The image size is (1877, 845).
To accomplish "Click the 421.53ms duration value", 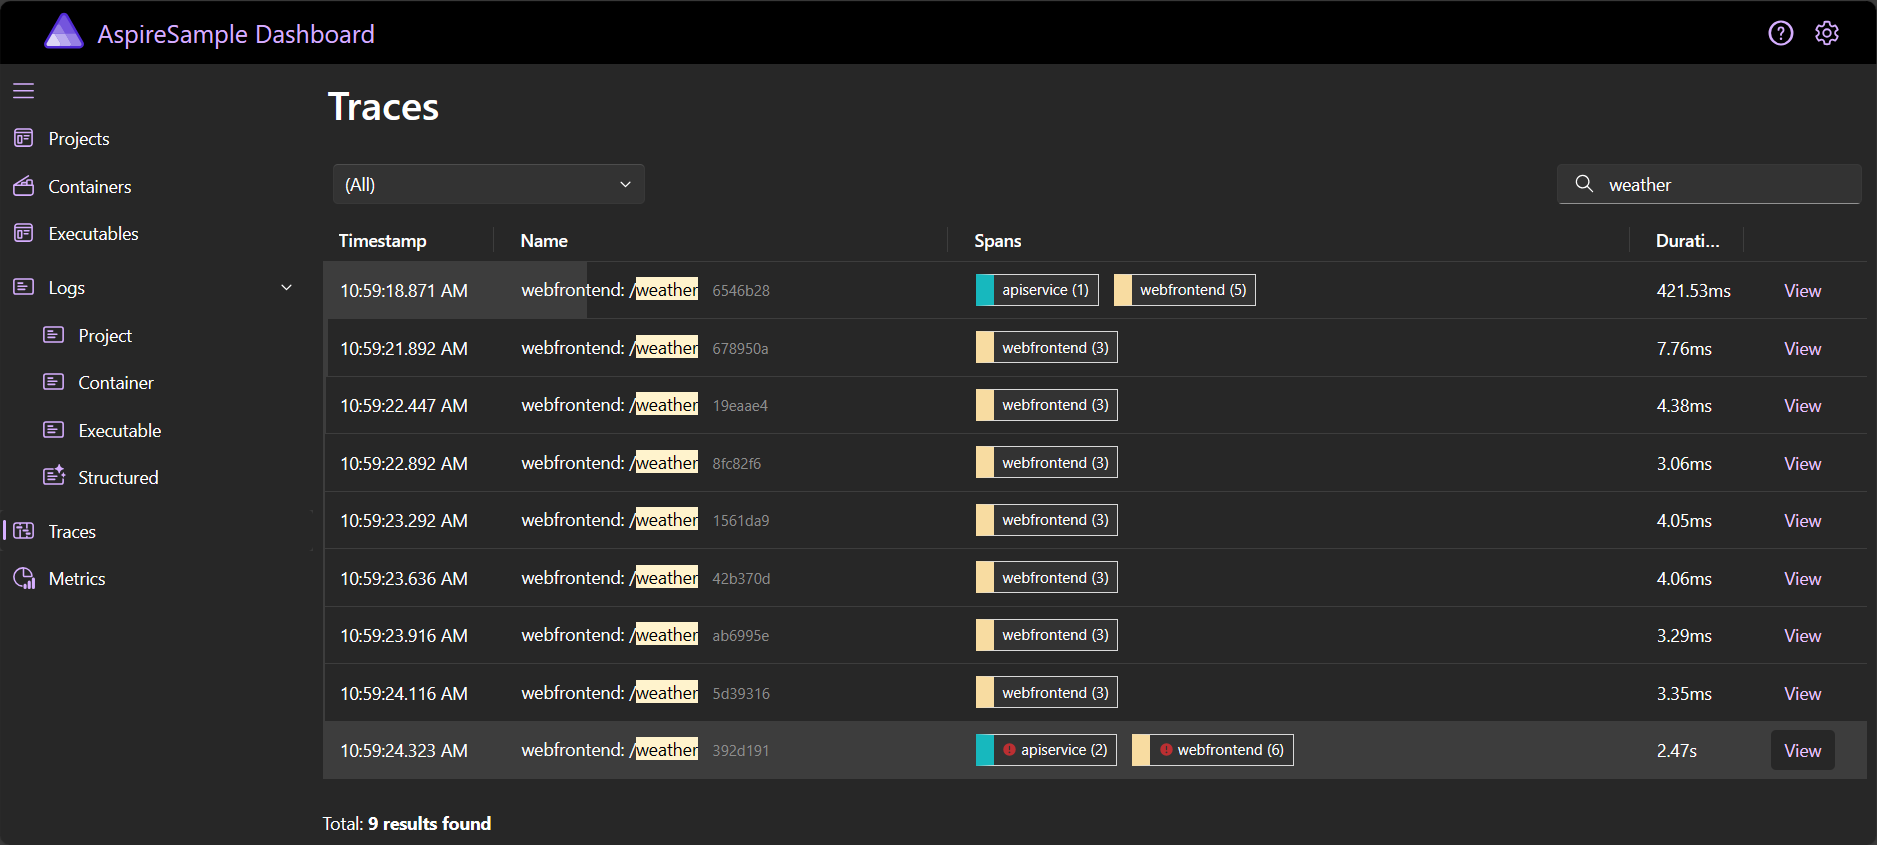I will coord(1693,291).
